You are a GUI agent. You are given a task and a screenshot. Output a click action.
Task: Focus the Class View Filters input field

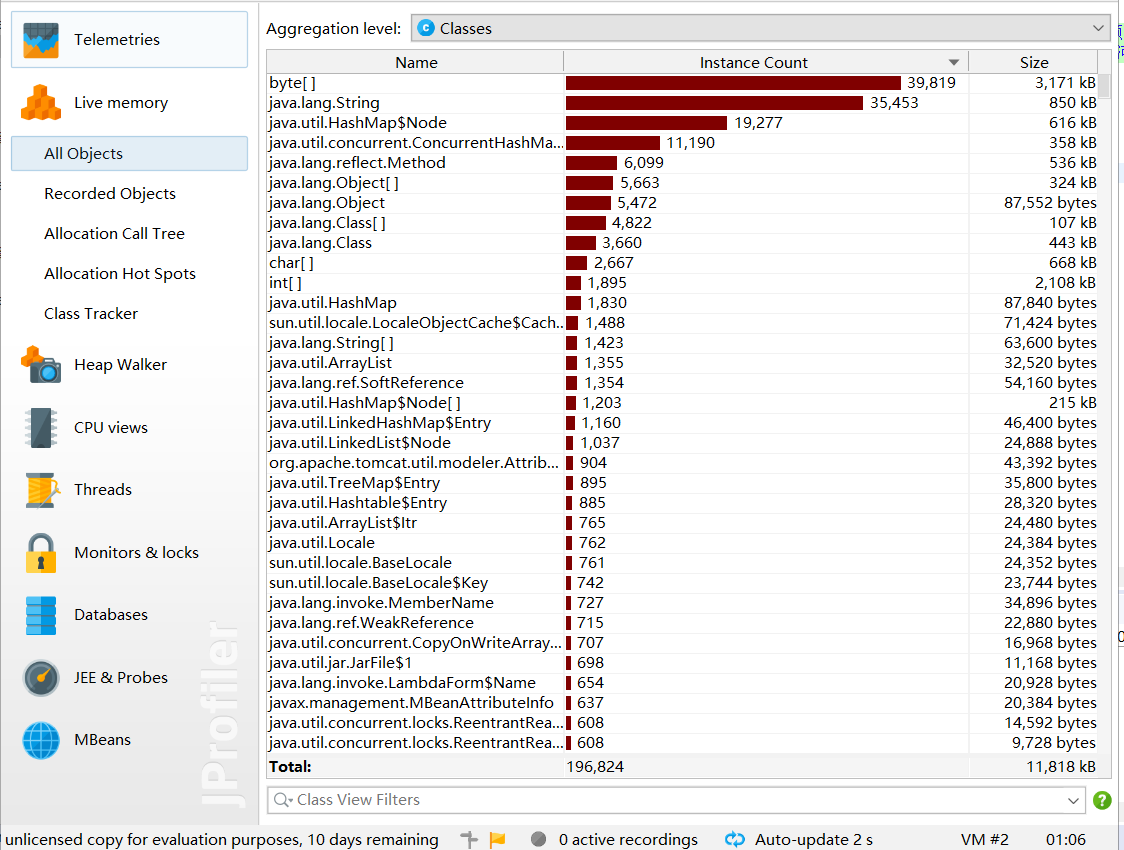[675, 800]
